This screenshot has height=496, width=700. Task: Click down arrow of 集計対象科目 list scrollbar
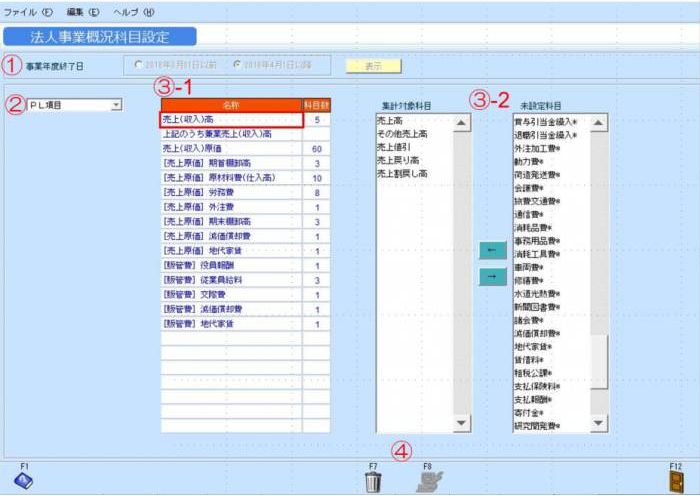(462, 423)
